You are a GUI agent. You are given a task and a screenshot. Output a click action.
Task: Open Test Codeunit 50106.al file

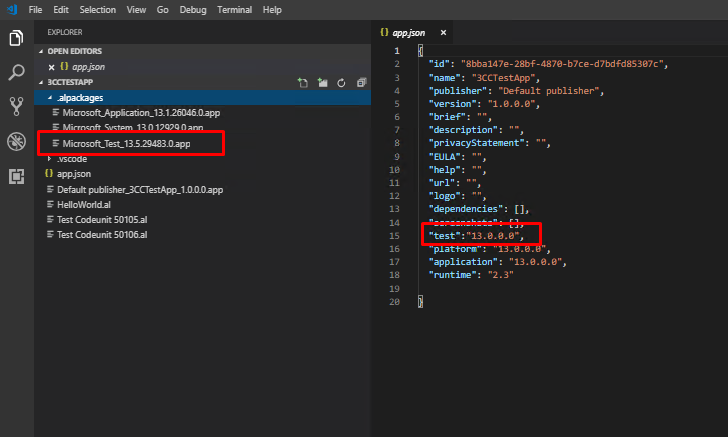(x=102, y=235)
